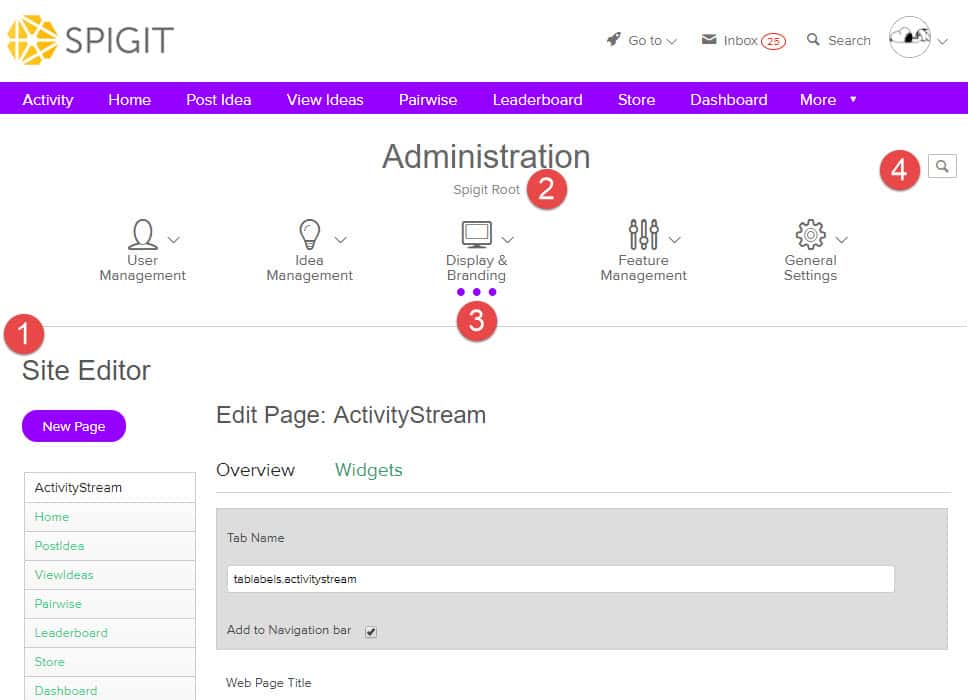Open the Pairwise page in the list
The image size is (968, 700).
pos(110,604)
